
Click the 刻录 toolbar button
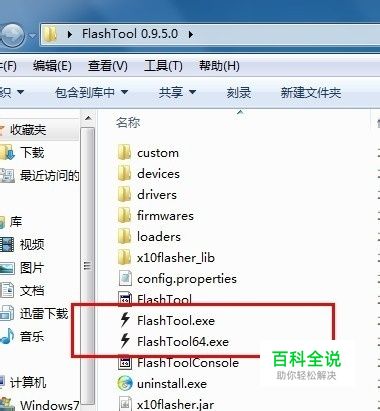pyautogui.click(x=239, y=92)
